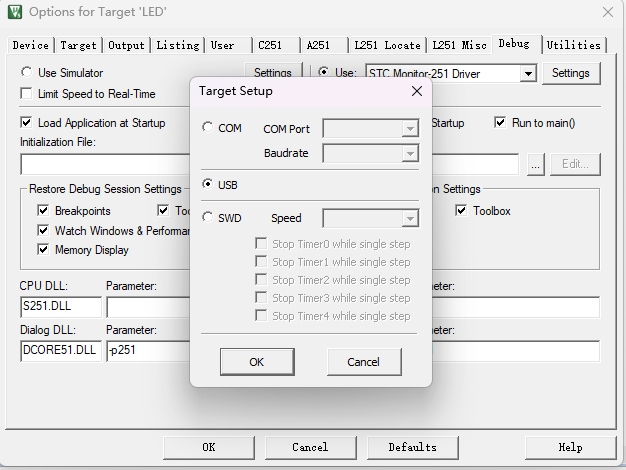This screenshot has height=470, width=626.
Task: Click the left Initialization File field
Action: (x=105, y=164)
